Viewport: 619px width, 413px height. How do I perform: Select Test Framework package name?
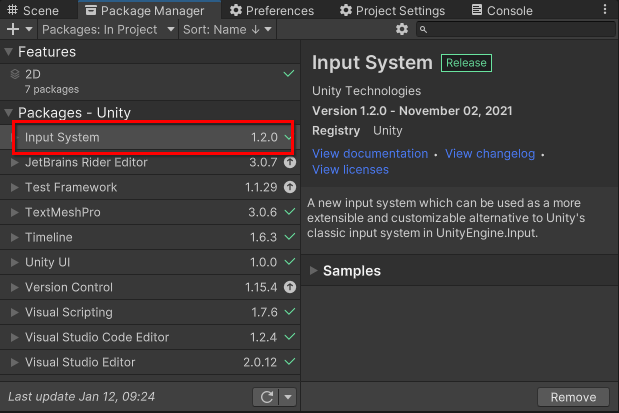click(71, 187)
